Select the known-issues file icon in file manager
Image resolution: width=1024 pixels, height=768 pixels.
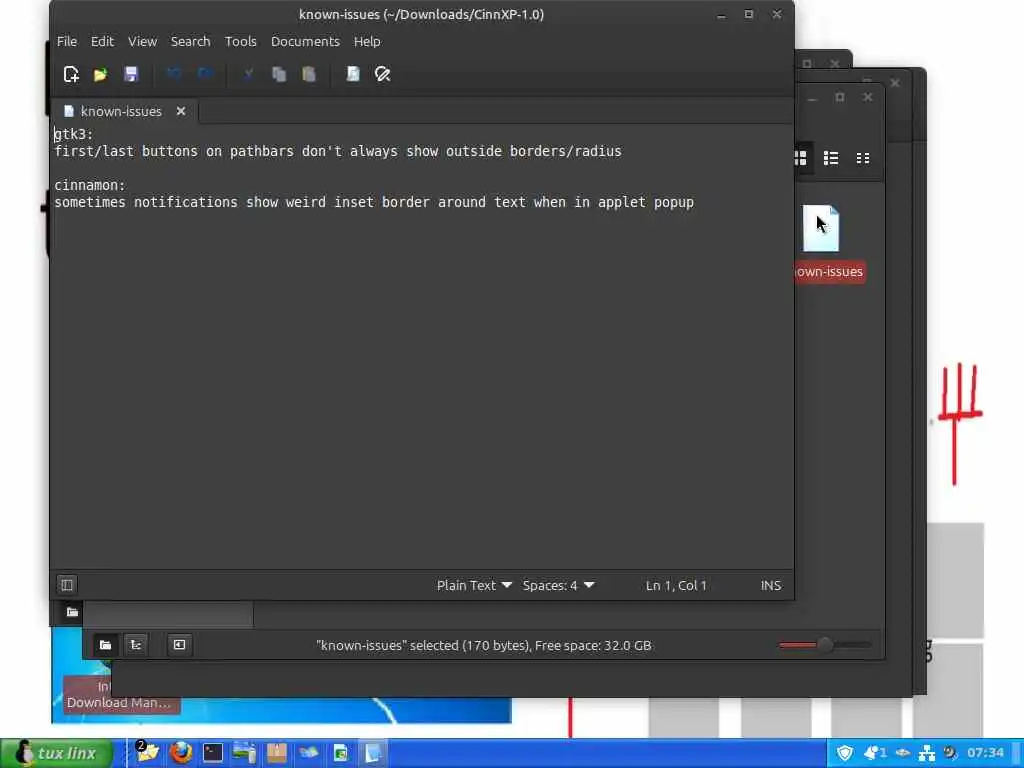[x=821, y=228]
